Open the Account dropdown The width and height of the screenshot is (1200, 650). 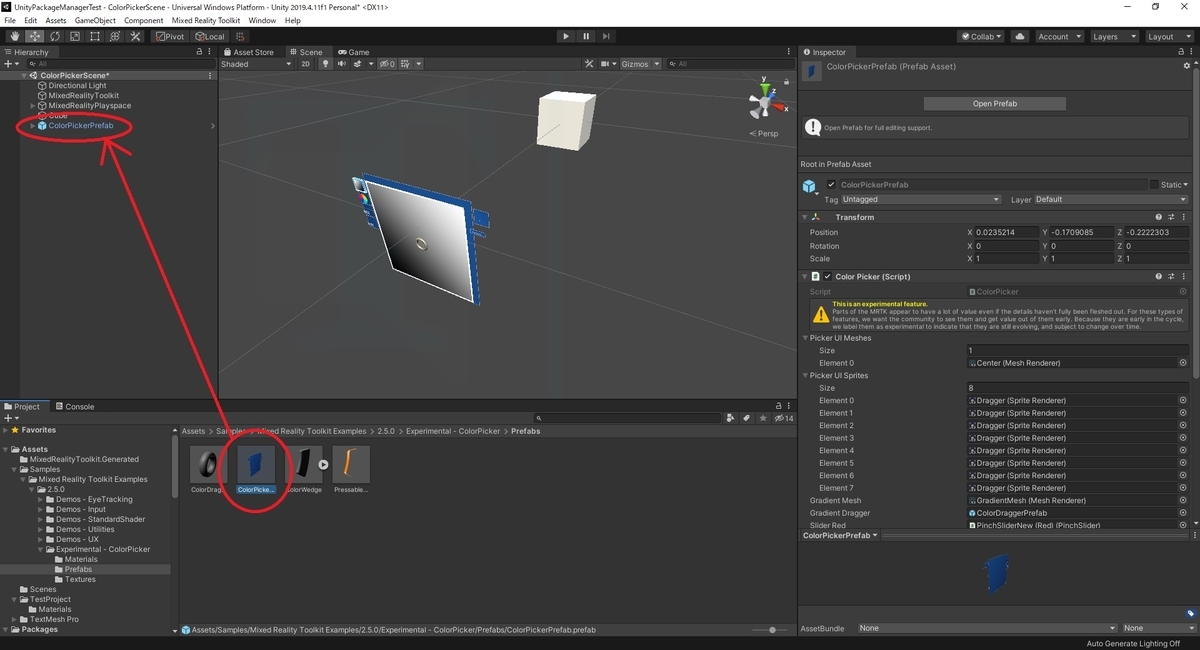coord(1058,37)
